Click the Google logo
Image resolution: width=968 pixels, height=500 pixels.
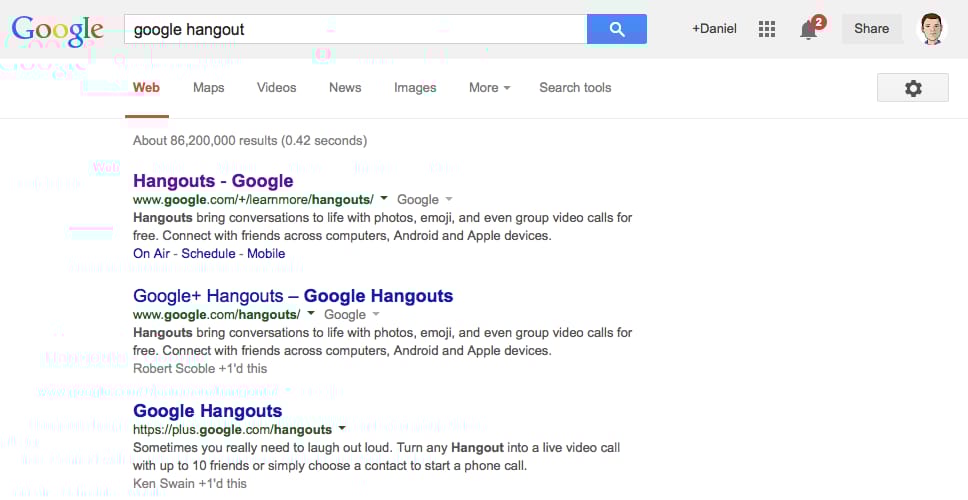click(57, 30)
